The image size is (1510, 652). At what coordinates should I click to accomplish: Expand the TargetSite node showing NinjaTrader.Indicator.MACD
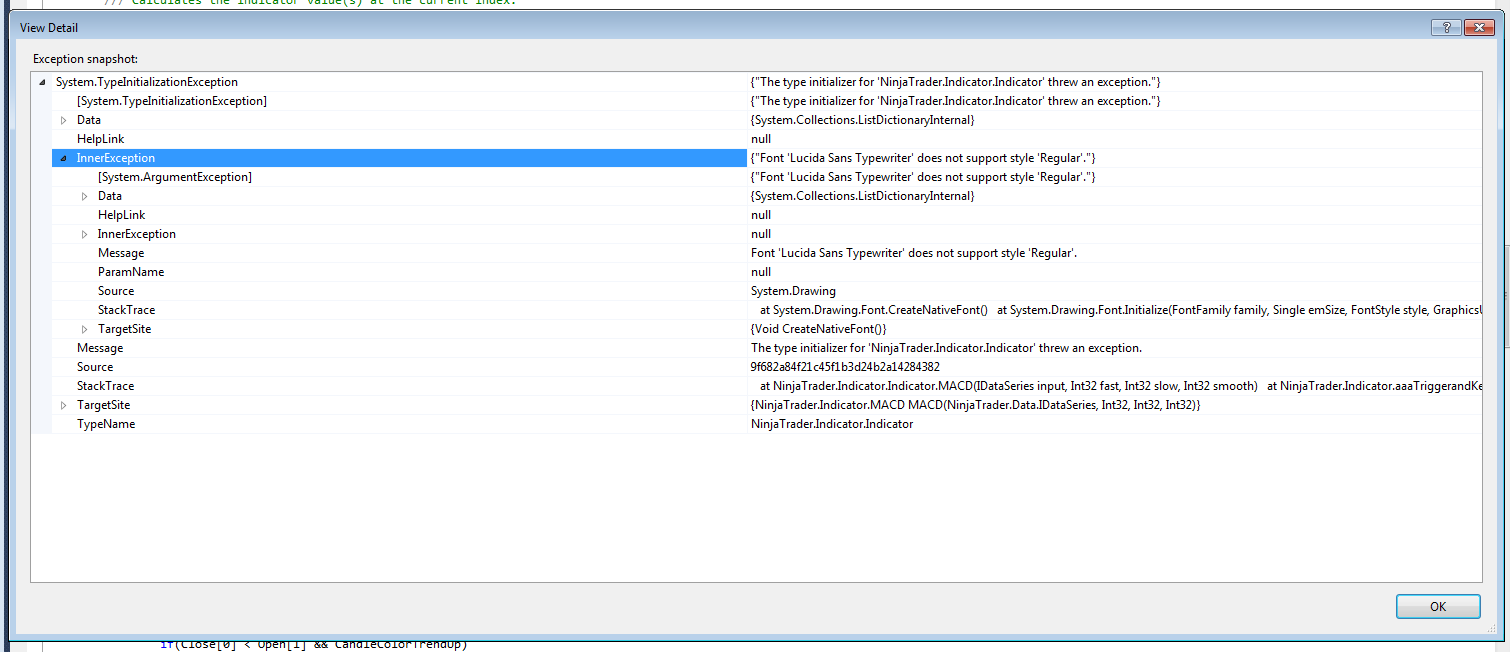(64, 405)
